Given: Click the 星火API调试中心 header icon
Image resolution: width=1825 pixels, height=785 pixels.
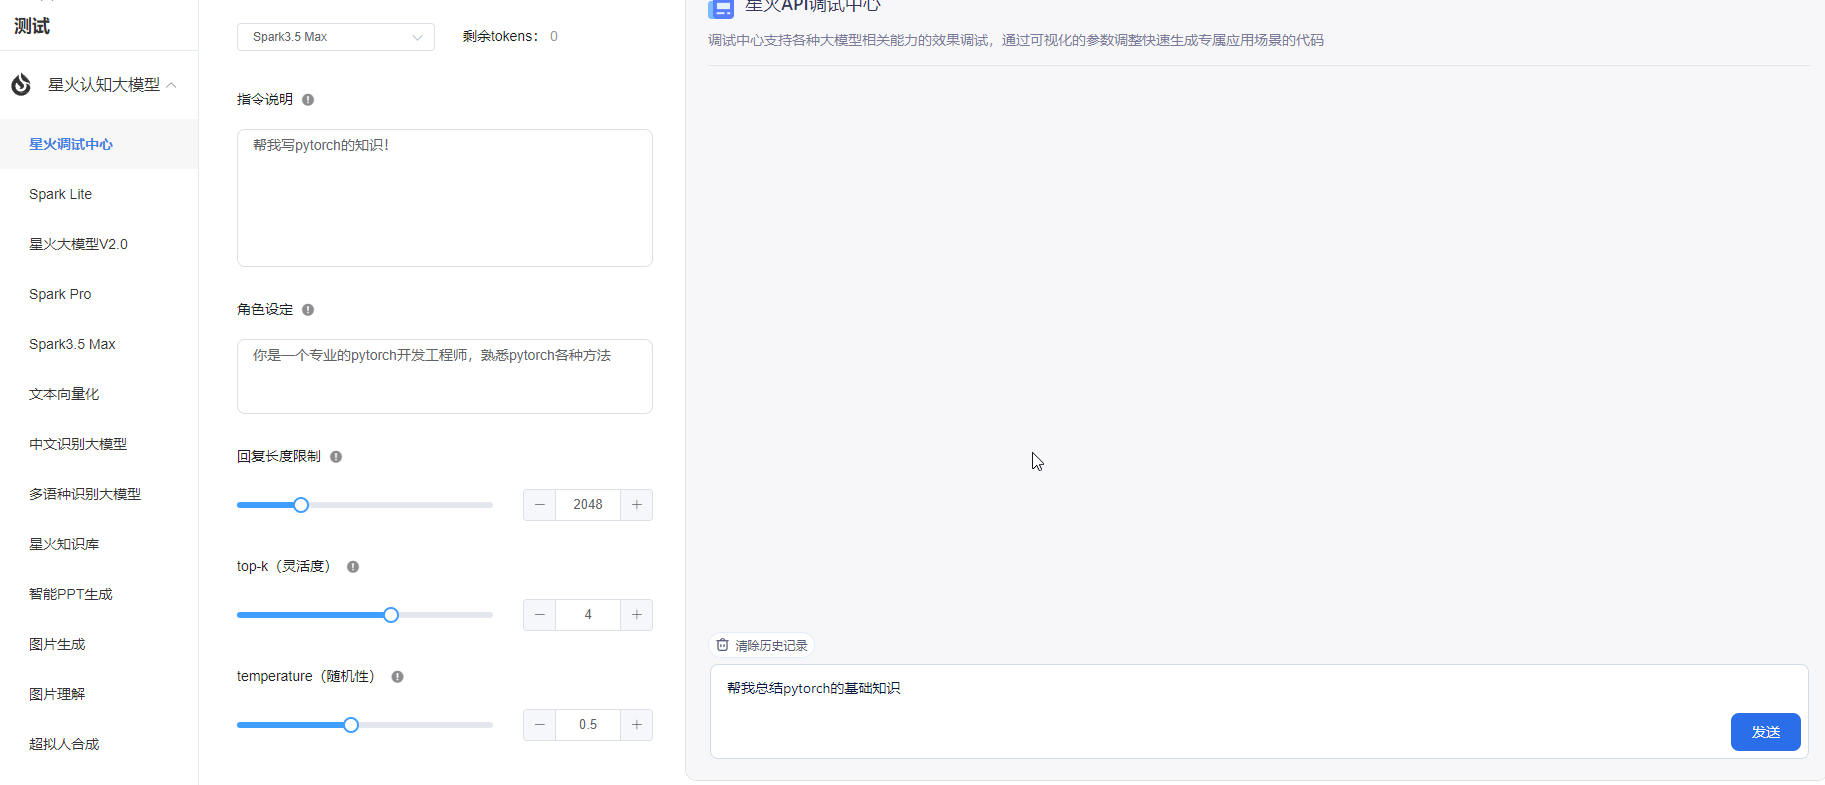Looking at the screenshot, I should click(721, 8).
